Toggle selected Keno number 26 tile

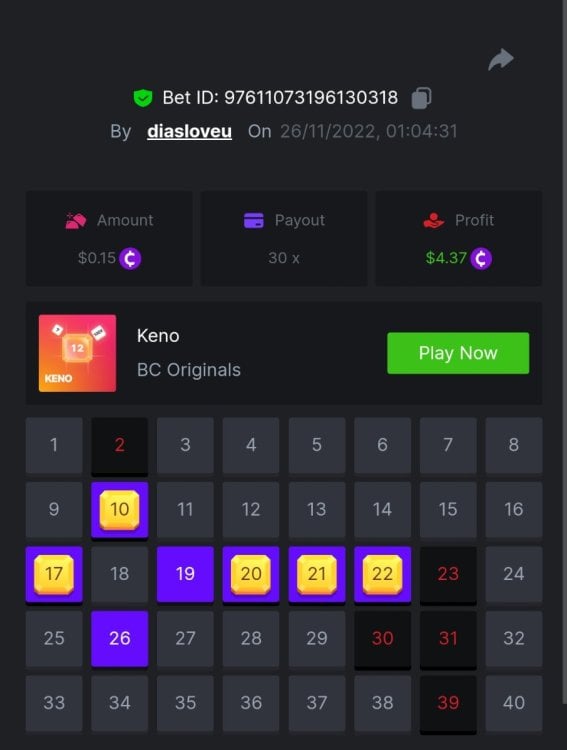(x=120, y=639)
